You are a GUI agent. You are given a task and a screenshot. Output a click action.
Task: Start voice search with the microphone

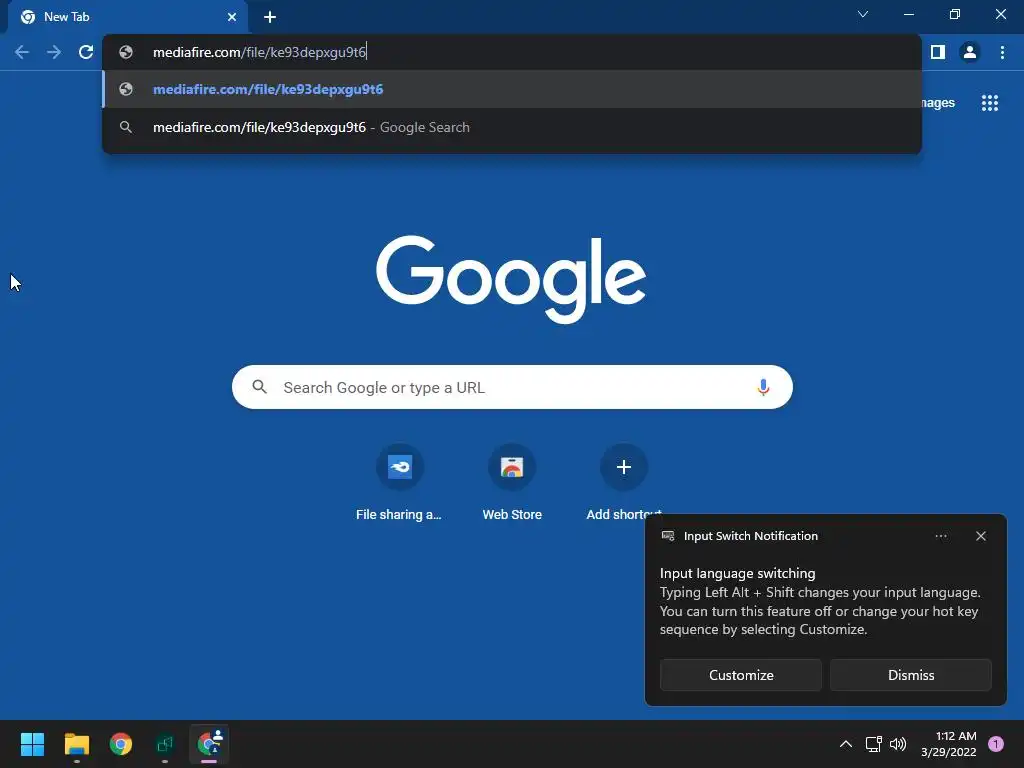pyautogui.click(x=763, y=387)
